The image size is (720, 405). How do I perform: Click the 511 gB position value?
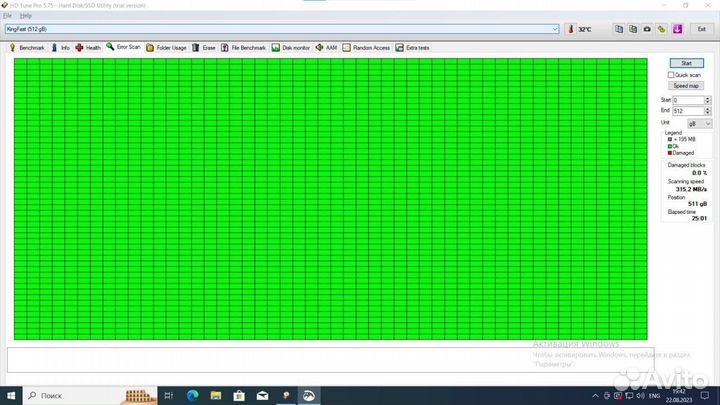coord(697,204)
